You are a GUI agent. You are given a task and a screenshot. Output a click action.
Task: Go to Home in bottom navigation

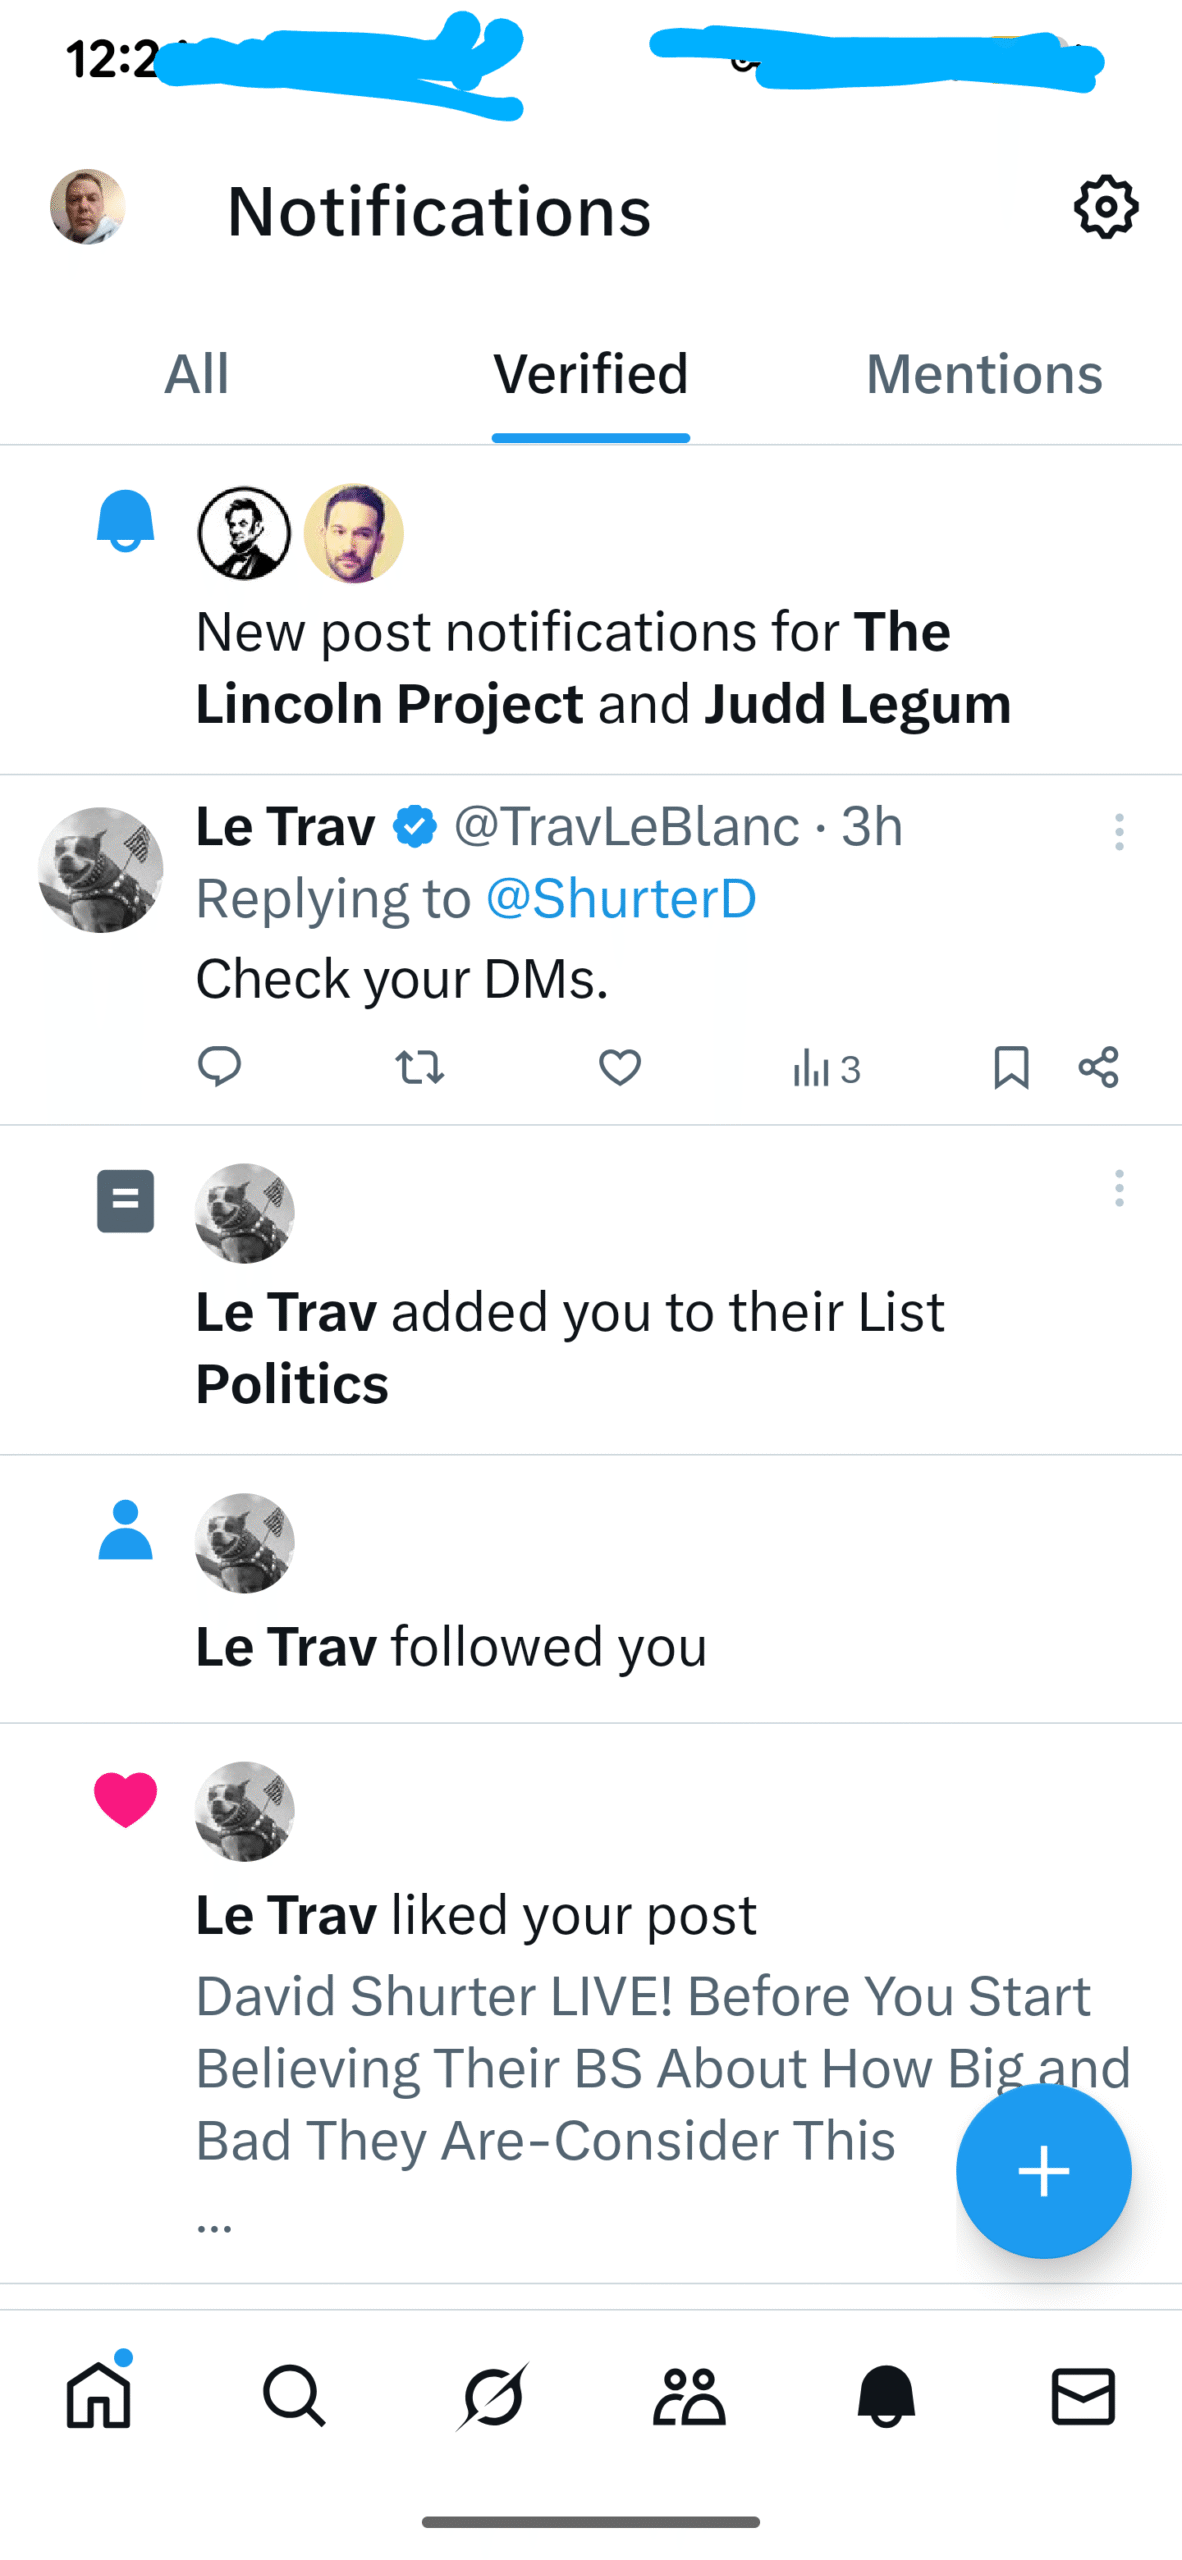click(x=99, y=2397)
